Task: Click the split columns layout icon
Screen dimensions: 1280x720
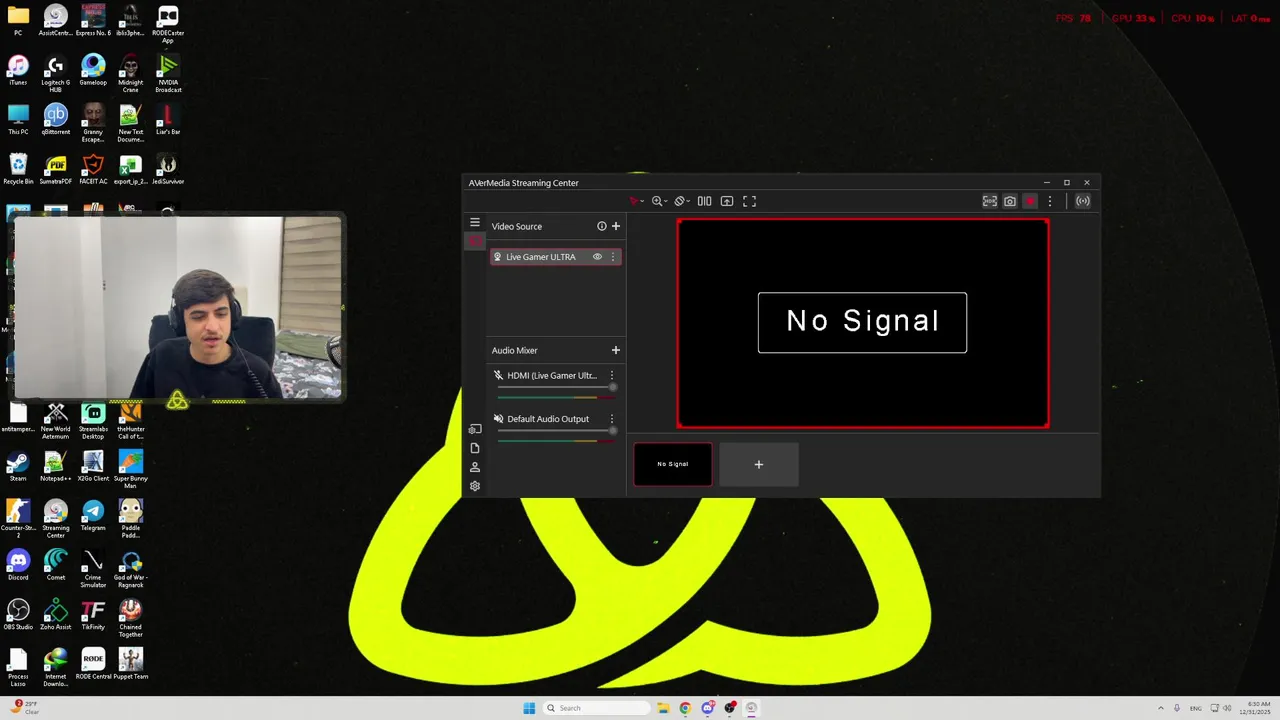Action: pyautogui.click(x=704, y=201)
